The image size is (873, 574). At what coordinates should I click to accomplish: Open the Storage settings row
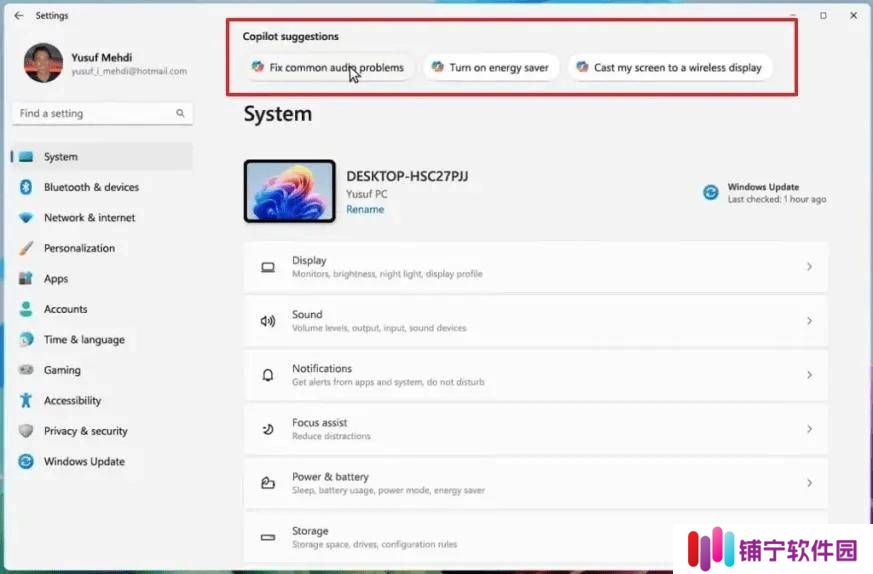click(x=536, y=537)
